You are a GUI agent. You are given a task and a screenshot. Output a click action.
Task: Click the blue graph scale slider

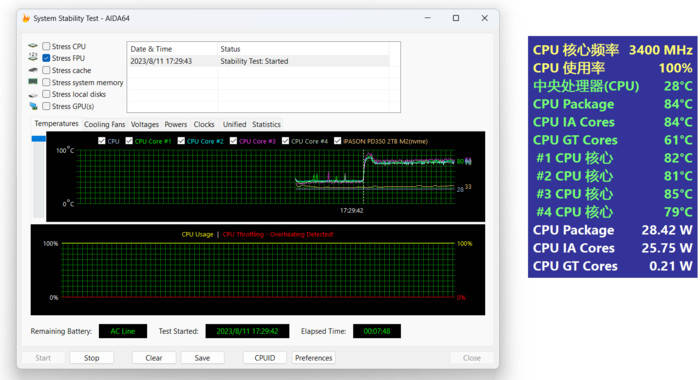pyautogui.click(x=38, y=139)
